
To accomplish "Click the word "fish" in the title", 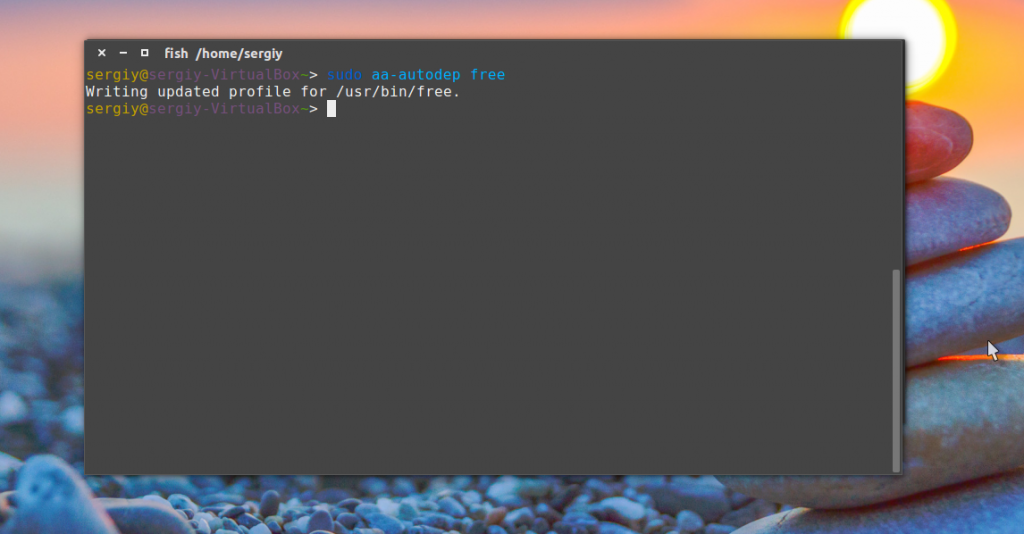I will tap(176, 54).
